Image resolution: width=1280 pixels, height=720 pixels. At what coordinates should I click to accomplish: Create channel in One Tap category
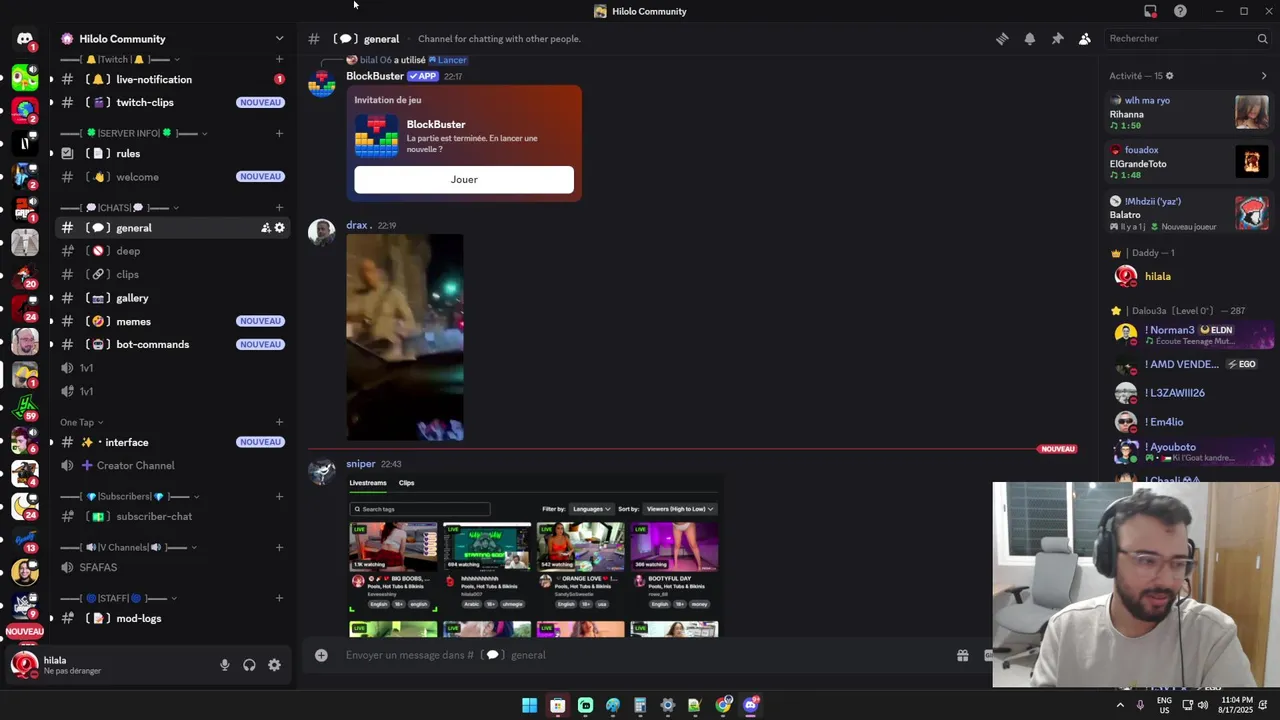(x=279, y=422)
